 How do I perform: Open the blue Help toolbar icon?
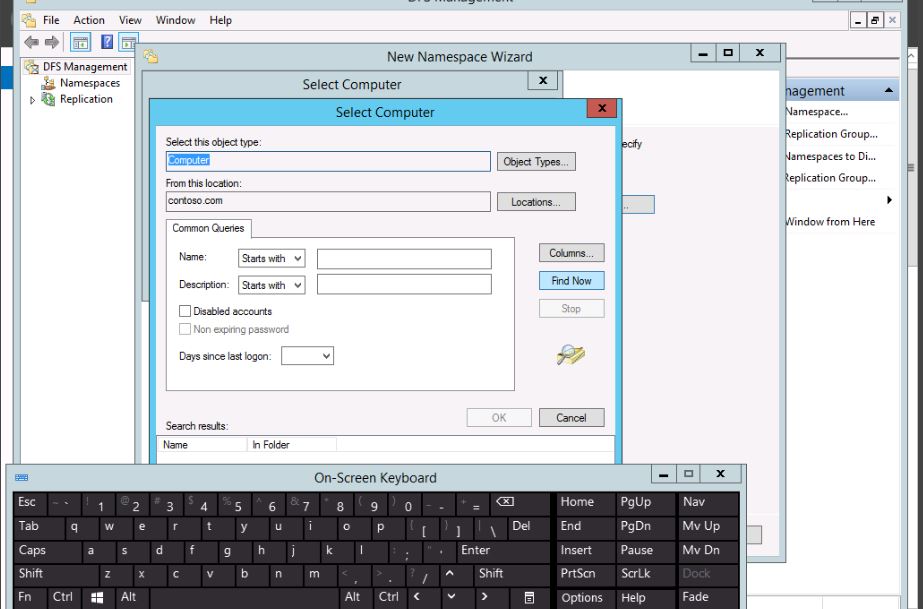(107, 42)
